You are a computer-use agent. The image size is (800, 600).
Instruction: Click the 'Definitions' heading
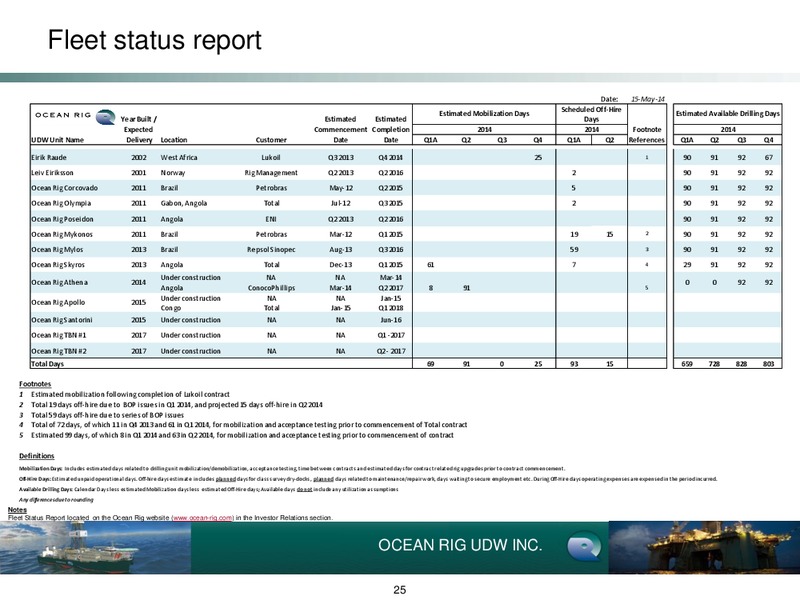coord(37,456)
